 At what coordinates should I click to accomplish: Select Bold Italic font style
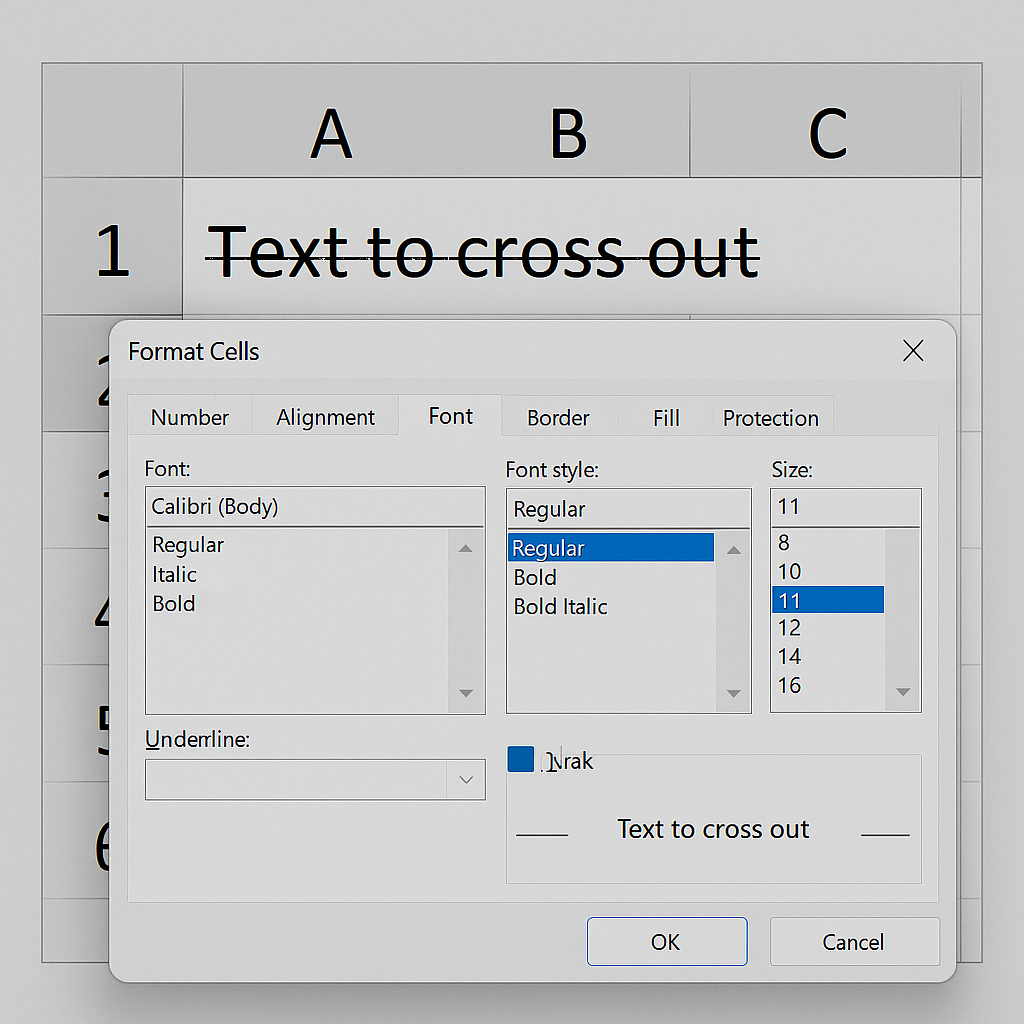(560, 606)
